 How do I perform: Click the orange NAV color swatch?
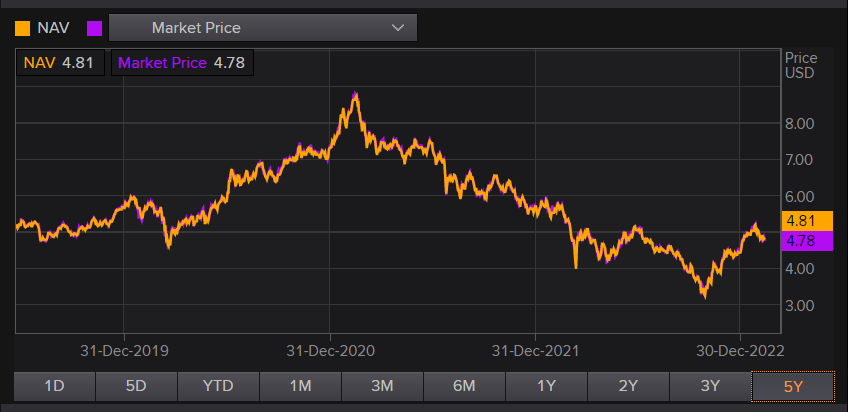22,28
